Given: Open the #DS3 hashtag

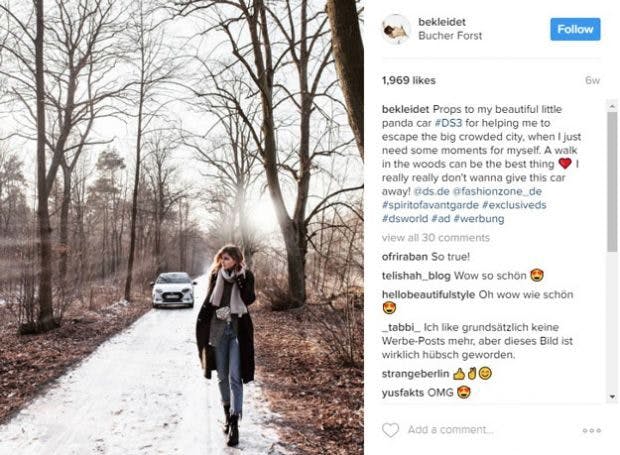Looking at the screenshot, I should (x=448, y=123).
